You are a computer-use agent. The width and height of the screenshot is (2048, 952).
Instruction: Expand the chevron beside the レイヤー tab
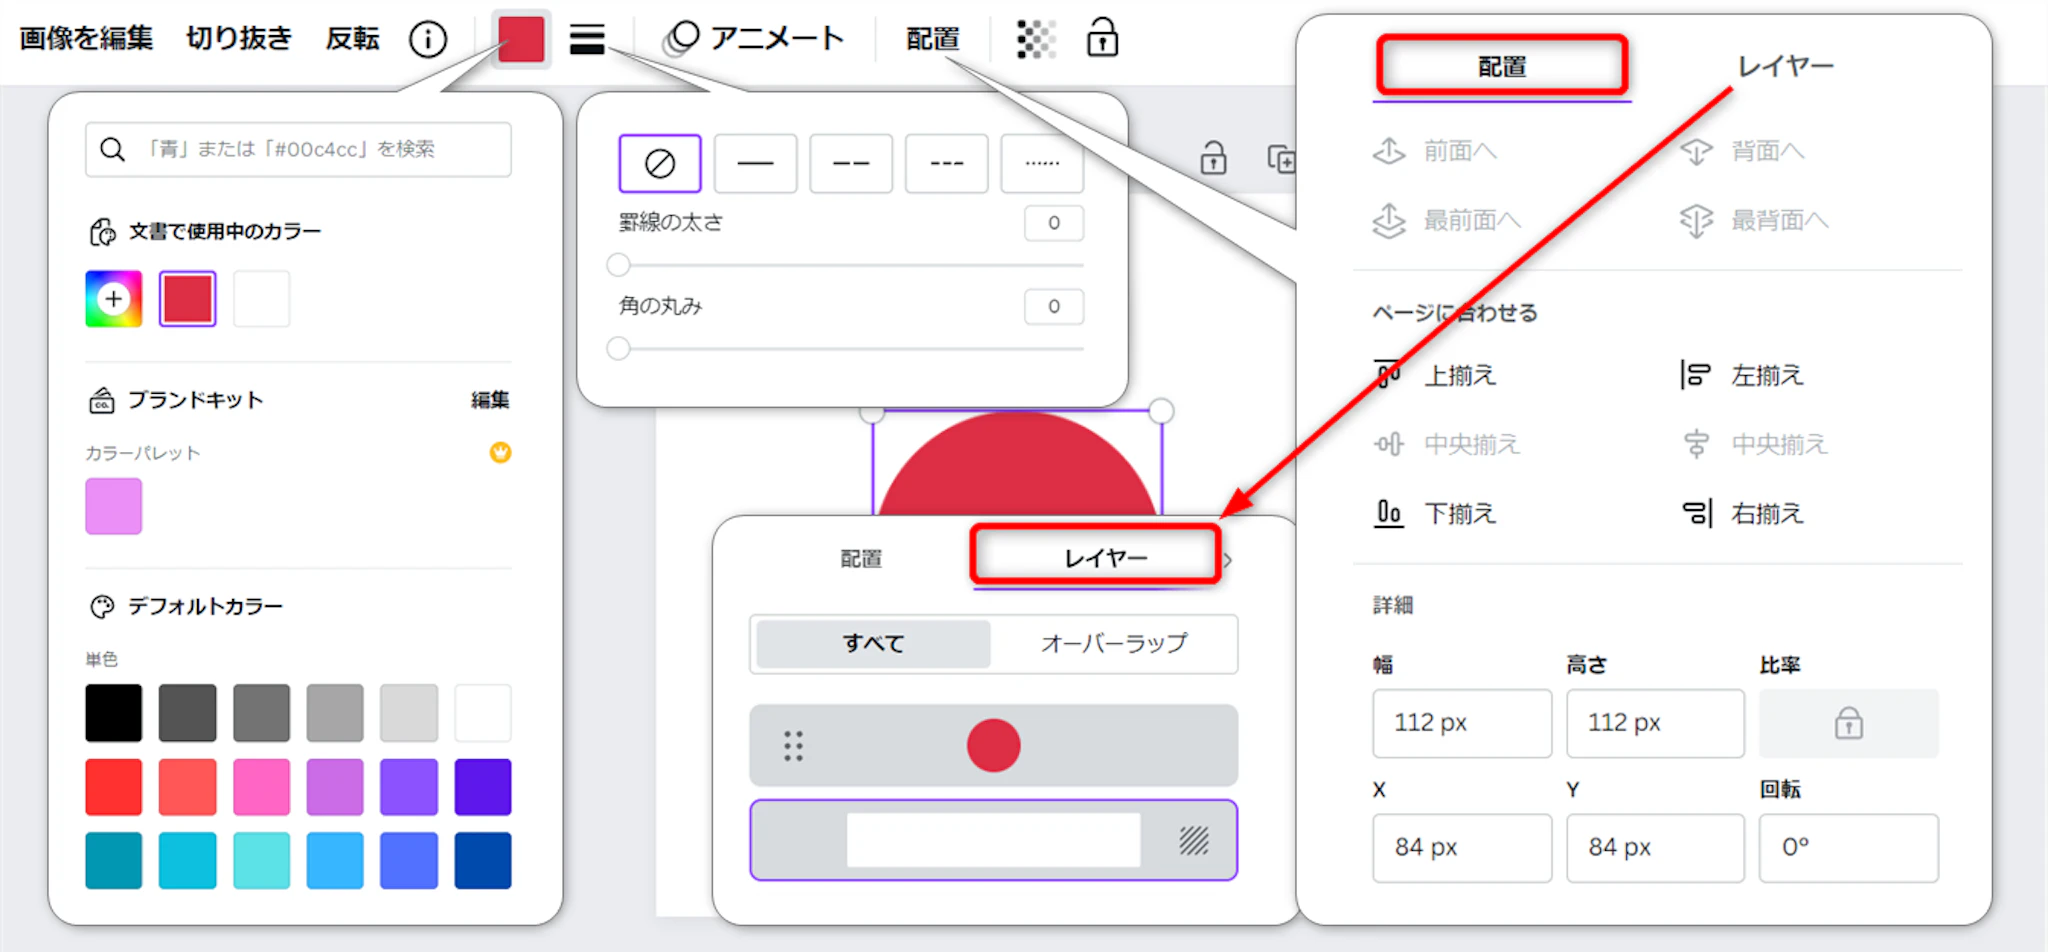[1229, 560]
